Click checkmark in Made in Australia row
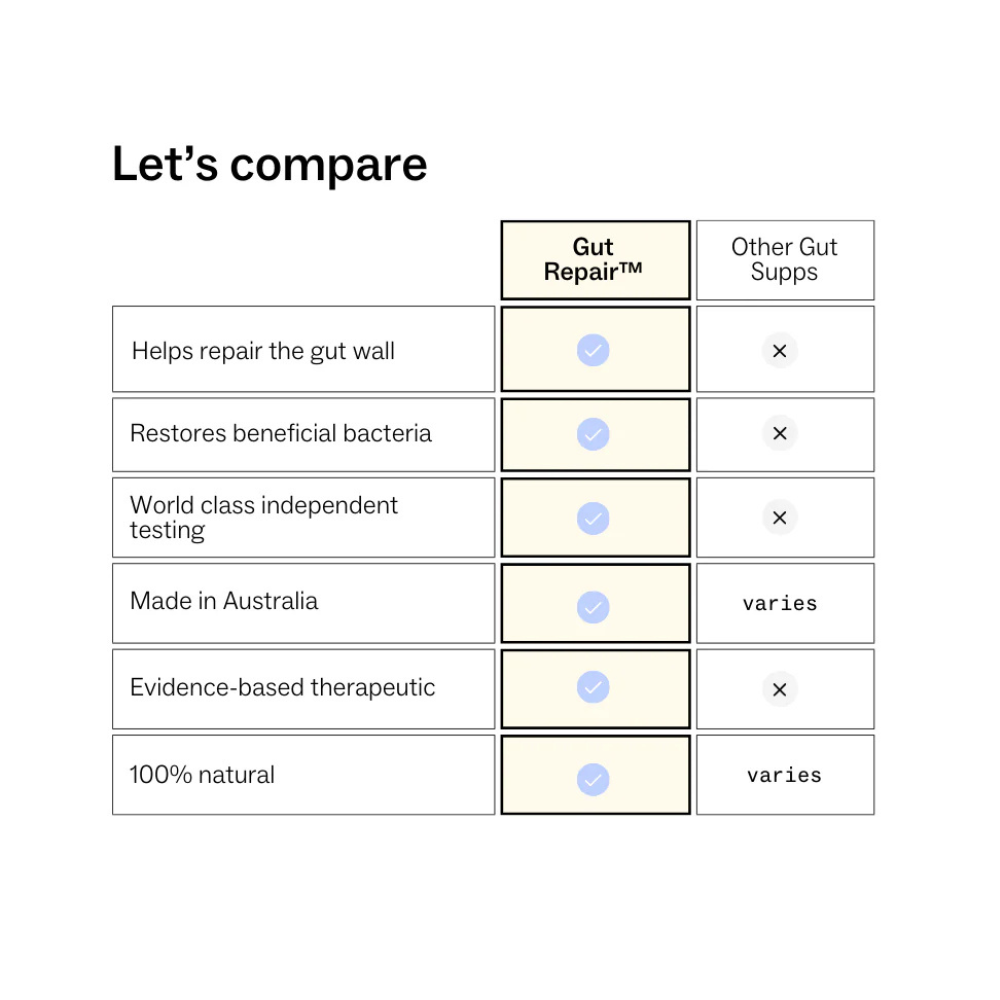The width and height of the screenshot is (1000, 1000). click(x=593, y=607)
